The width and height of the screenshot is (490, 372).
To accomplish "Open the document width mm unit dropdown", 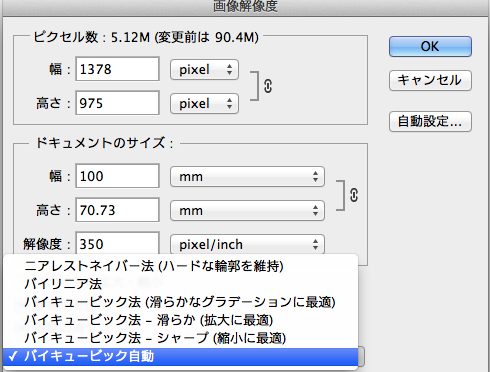I will pos(247,177).
